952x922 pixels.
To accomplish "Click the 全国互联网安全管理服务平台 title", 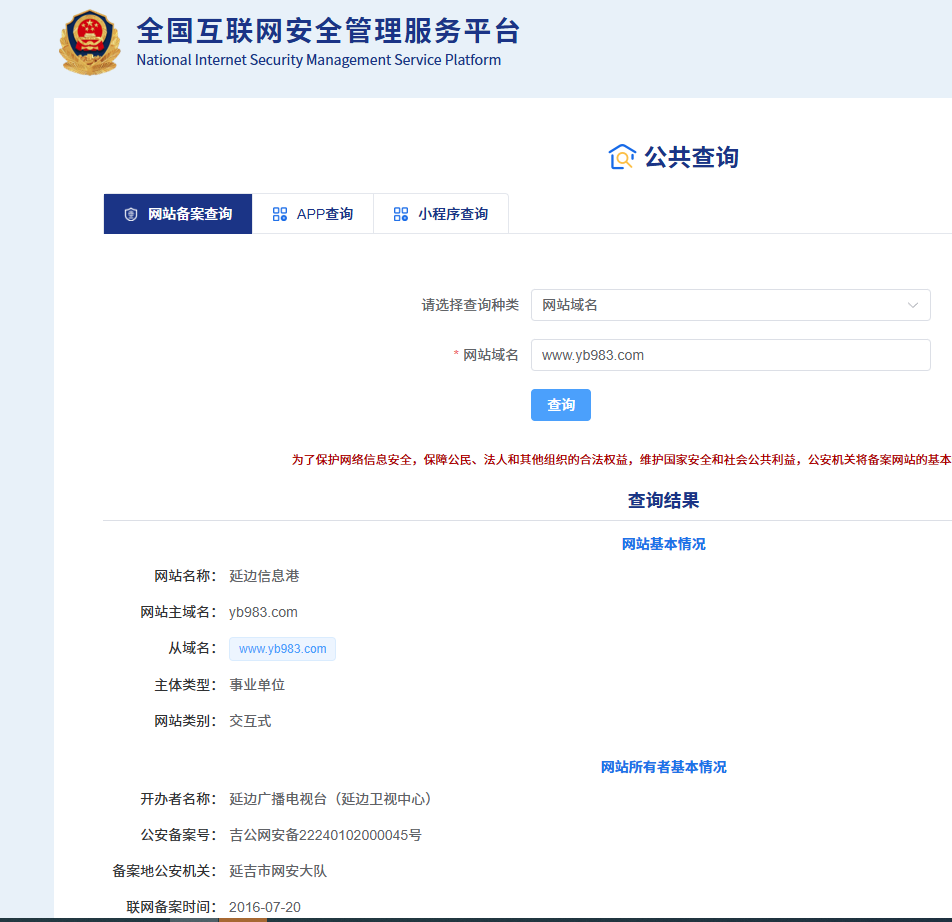I will 328,31.
